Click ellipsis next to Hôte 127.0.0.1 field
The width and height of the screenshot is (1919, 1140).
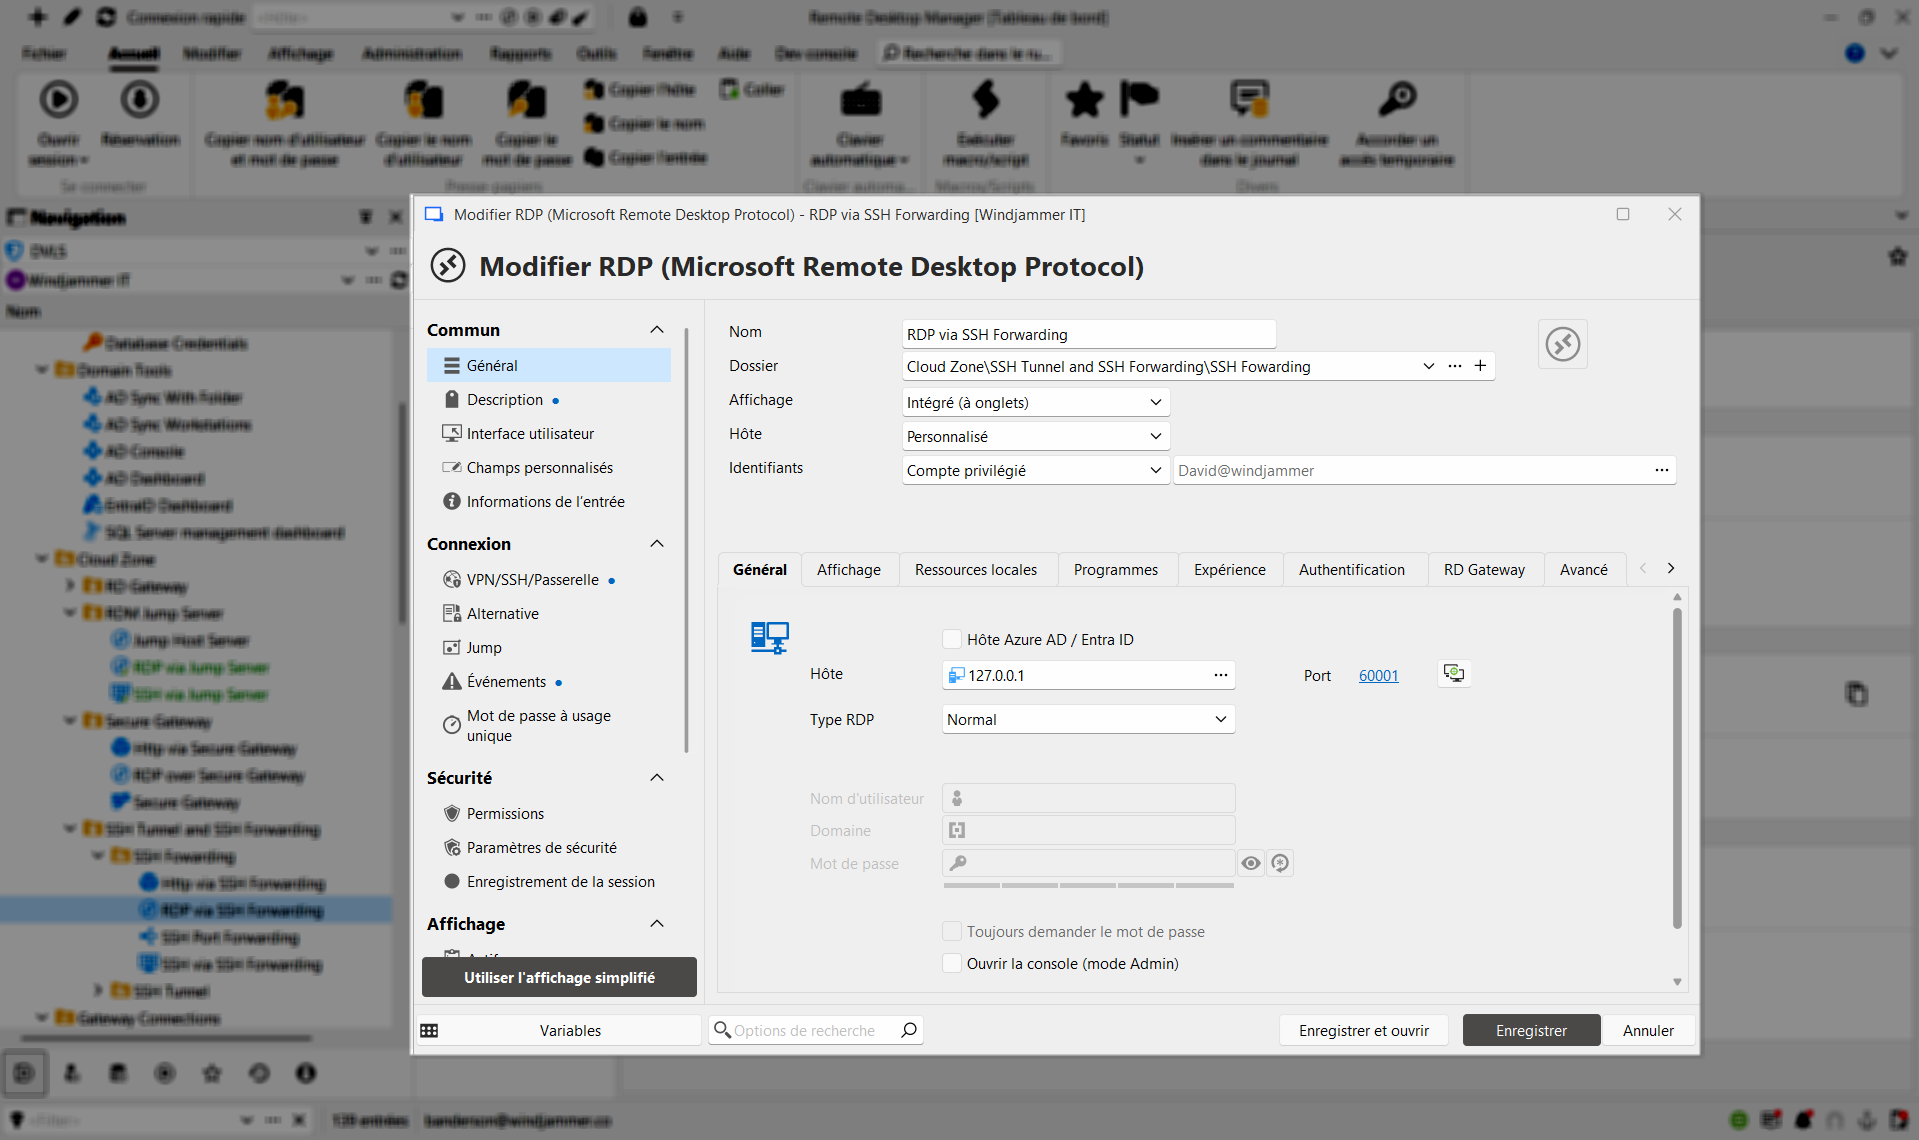point(1220,675)
